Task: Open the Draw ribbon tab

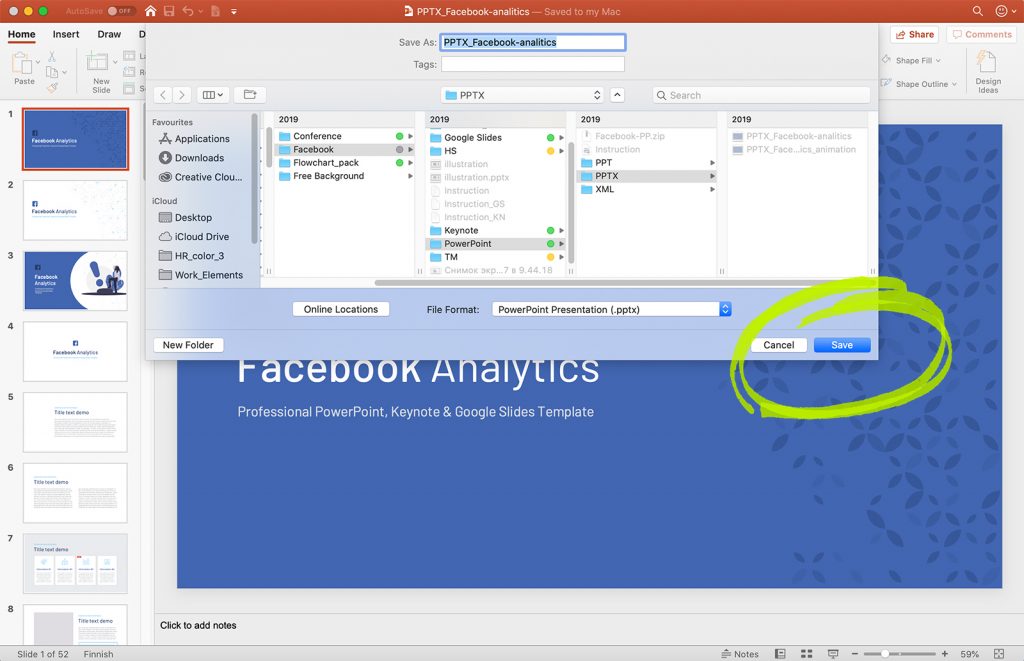Action: point(109,35)
